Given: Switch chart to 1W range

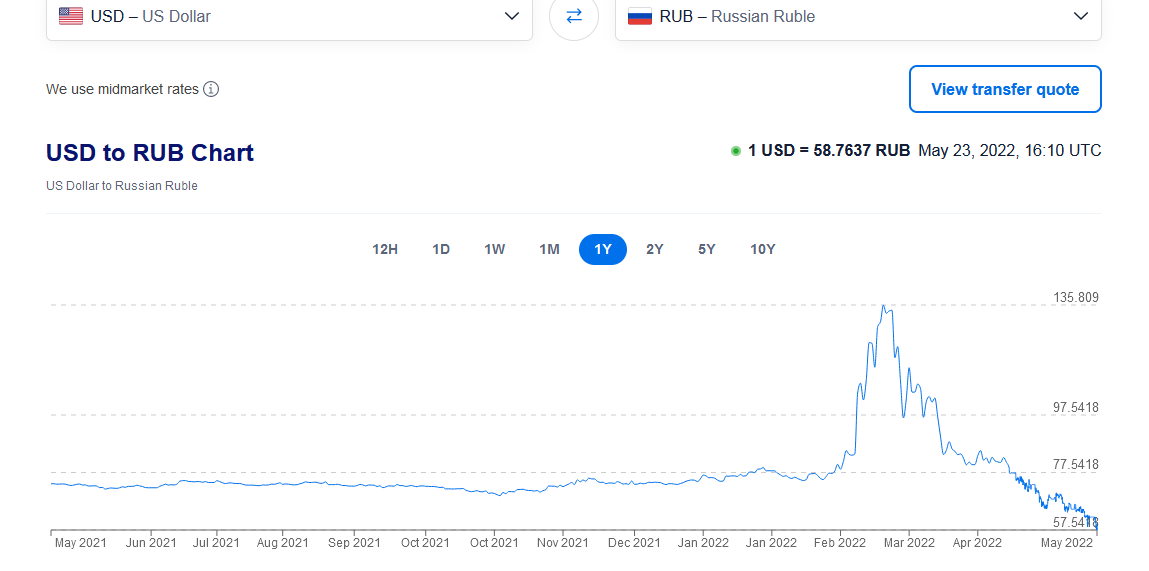Looking at the screenshot, I should point(495,249).
